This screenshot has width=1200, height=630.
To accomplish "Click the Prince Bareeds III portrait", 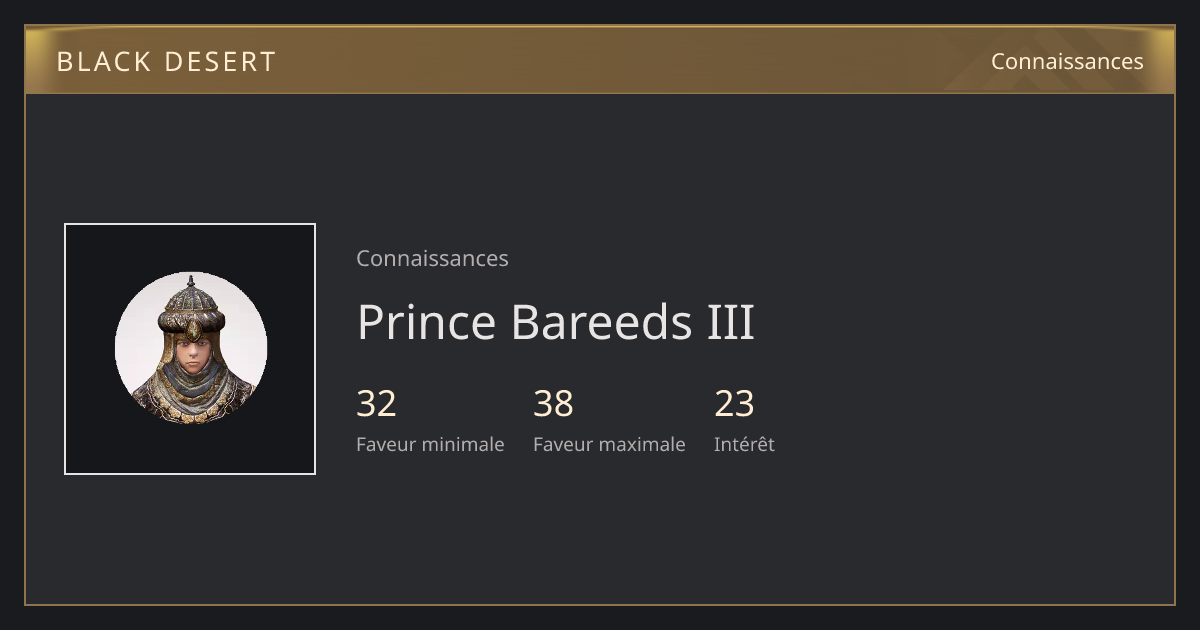I will click(191, 348).
